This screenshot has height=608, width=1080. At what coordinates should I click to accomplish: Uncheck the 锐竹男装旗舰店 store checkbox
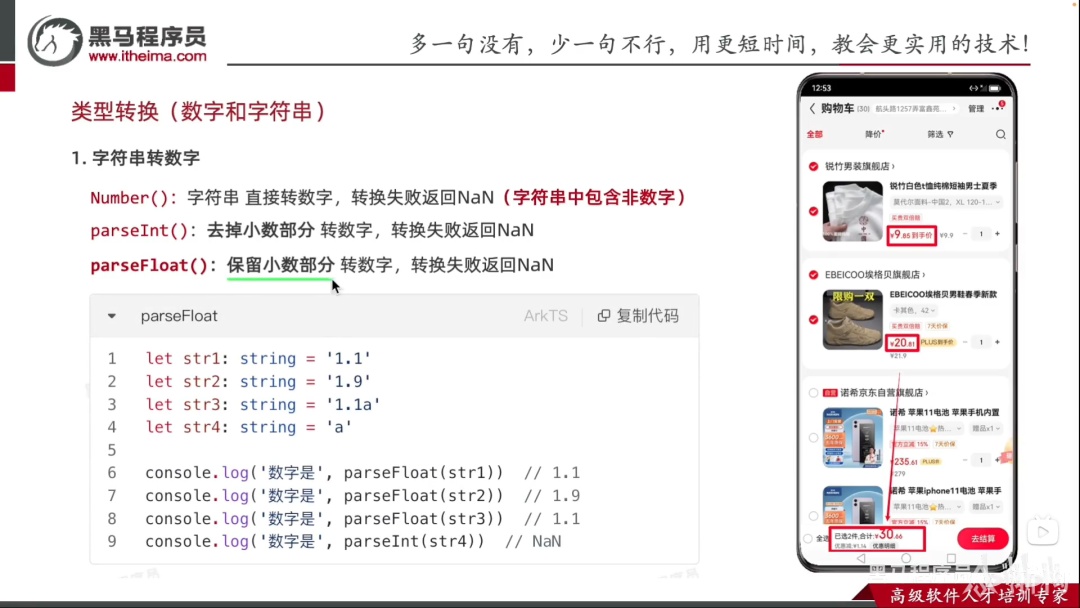pyautogui.click(x=813, y=166)
